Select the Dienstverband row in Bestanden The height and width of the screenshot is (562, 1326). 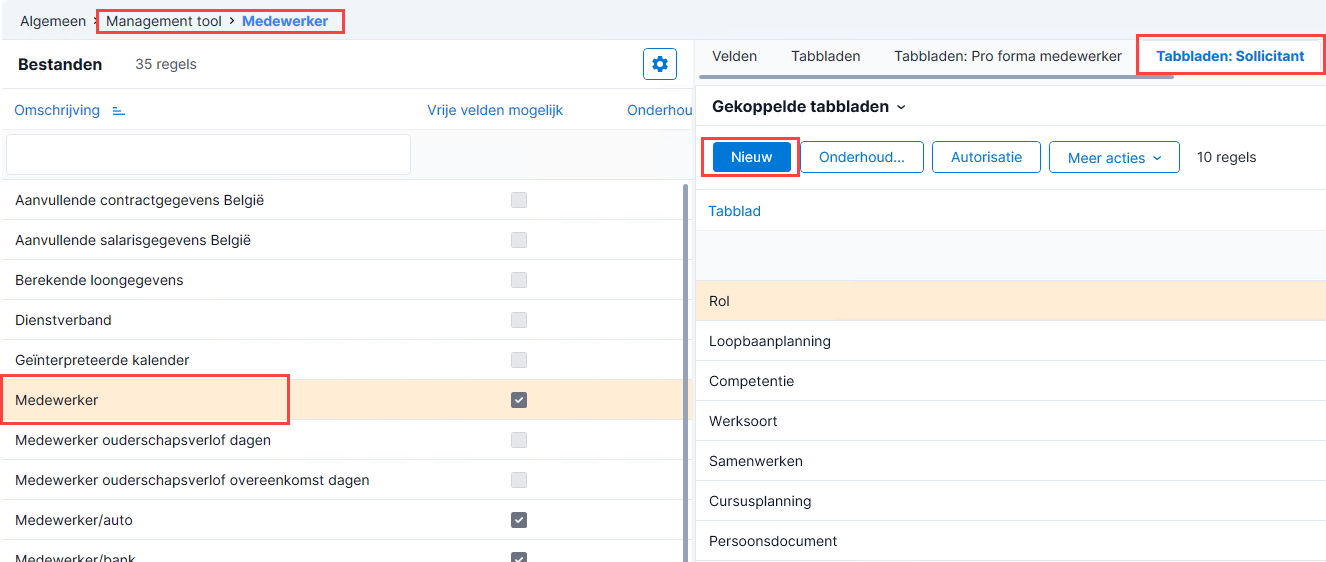click(x=345, y=320)
